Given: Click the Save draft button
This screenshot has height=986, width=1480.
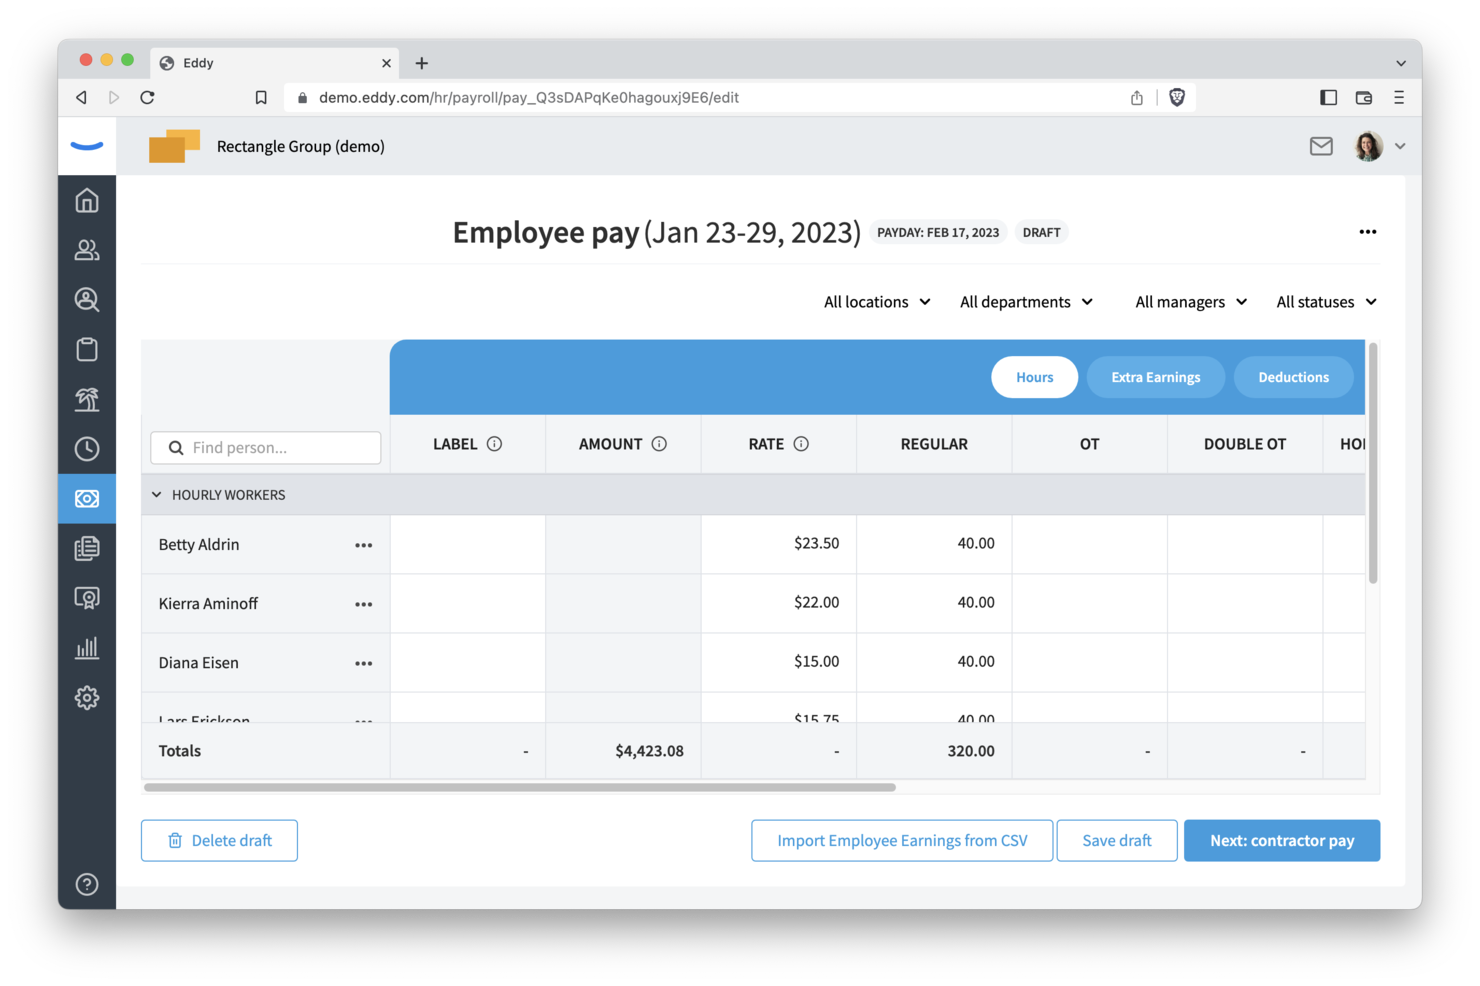Looking at the screenshot, I should 1116,840.
